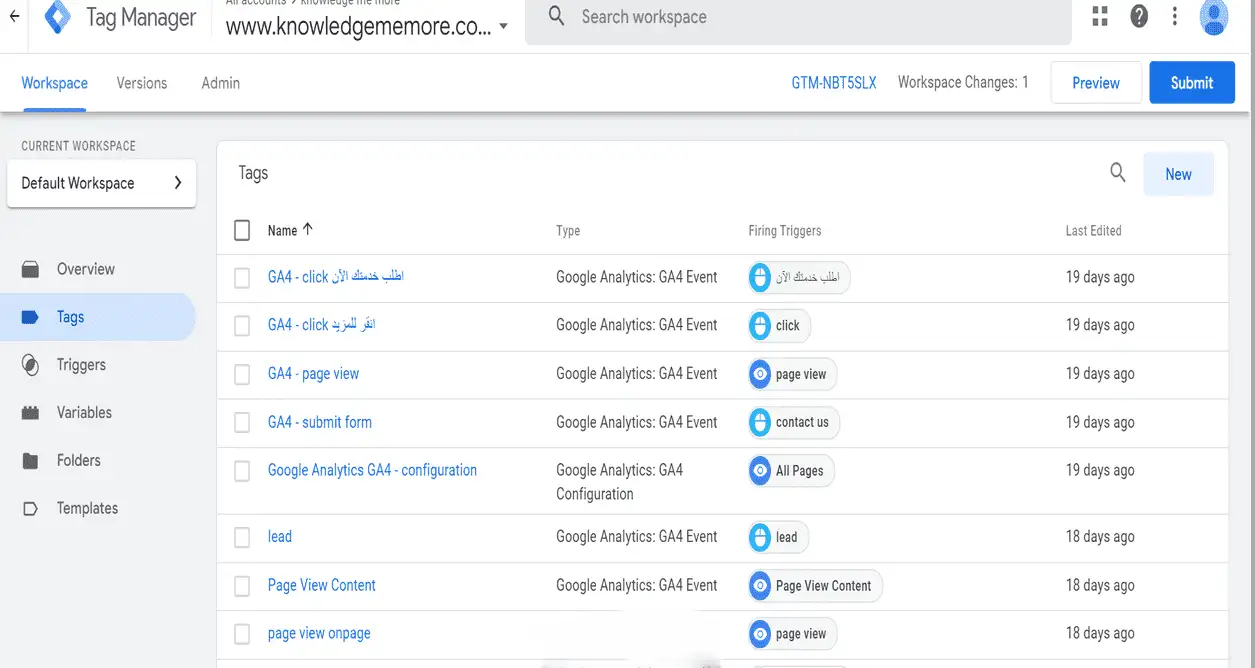The image size is (1255, 668).
Task: Click the Templates sidebar icon
Action: (x=31, y=508)
